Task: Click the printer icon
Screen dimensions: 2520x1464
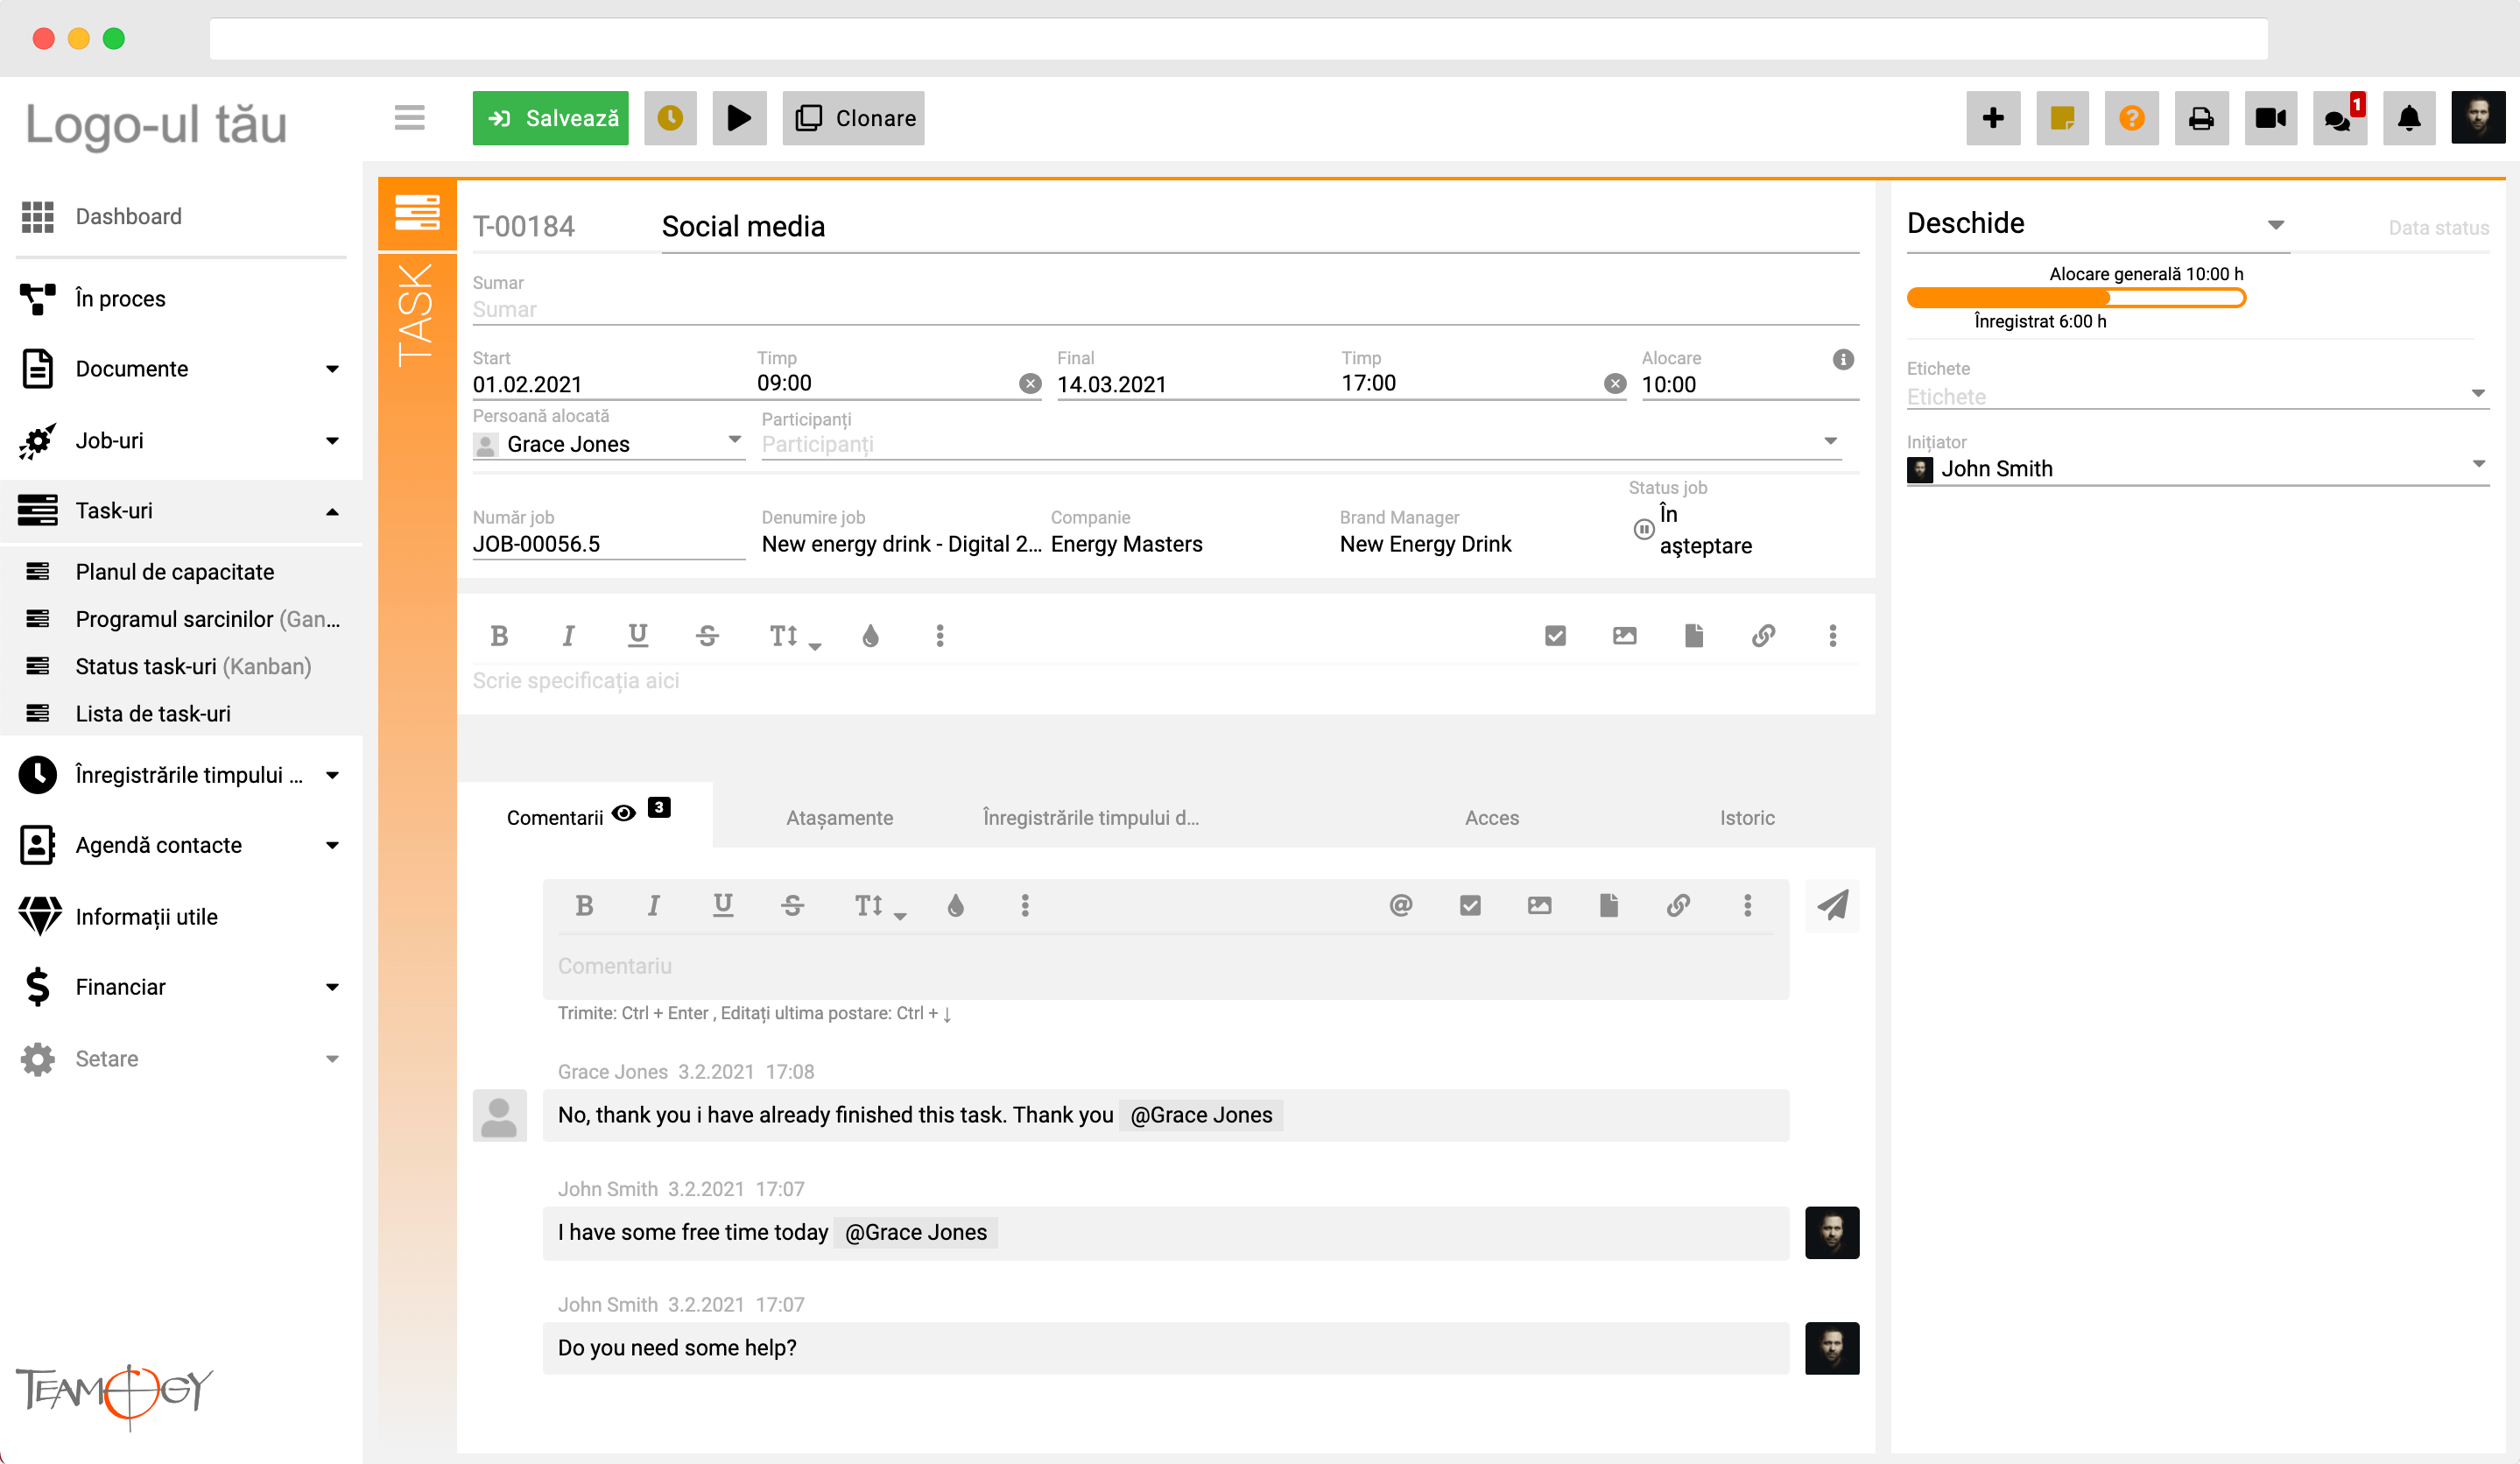Action: [2201, 118]
